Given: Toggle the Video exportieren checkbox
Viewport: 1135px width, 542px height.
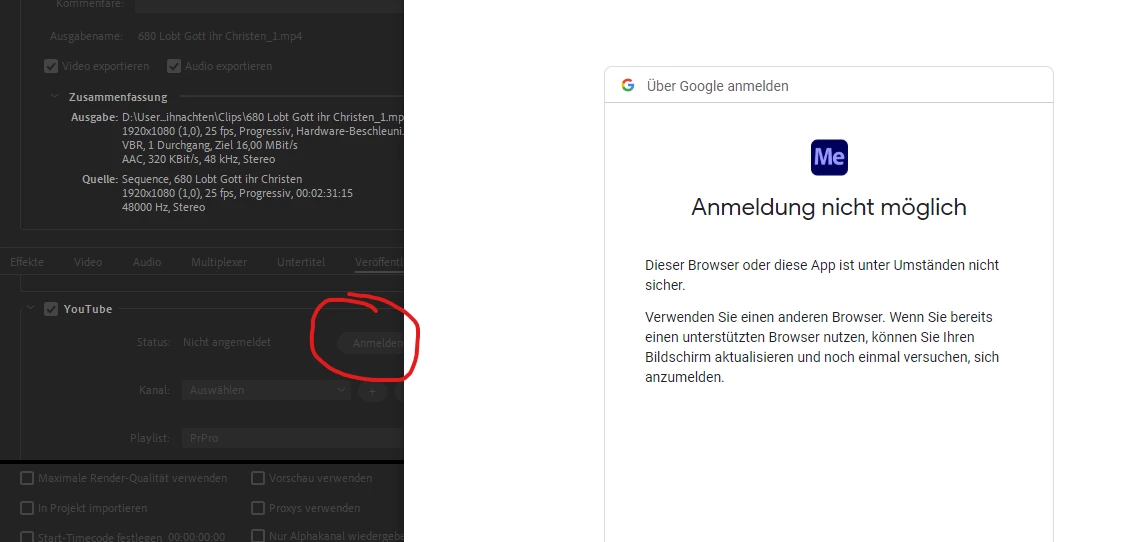Looking at the screenshot, I should click(x=51, y=66).
